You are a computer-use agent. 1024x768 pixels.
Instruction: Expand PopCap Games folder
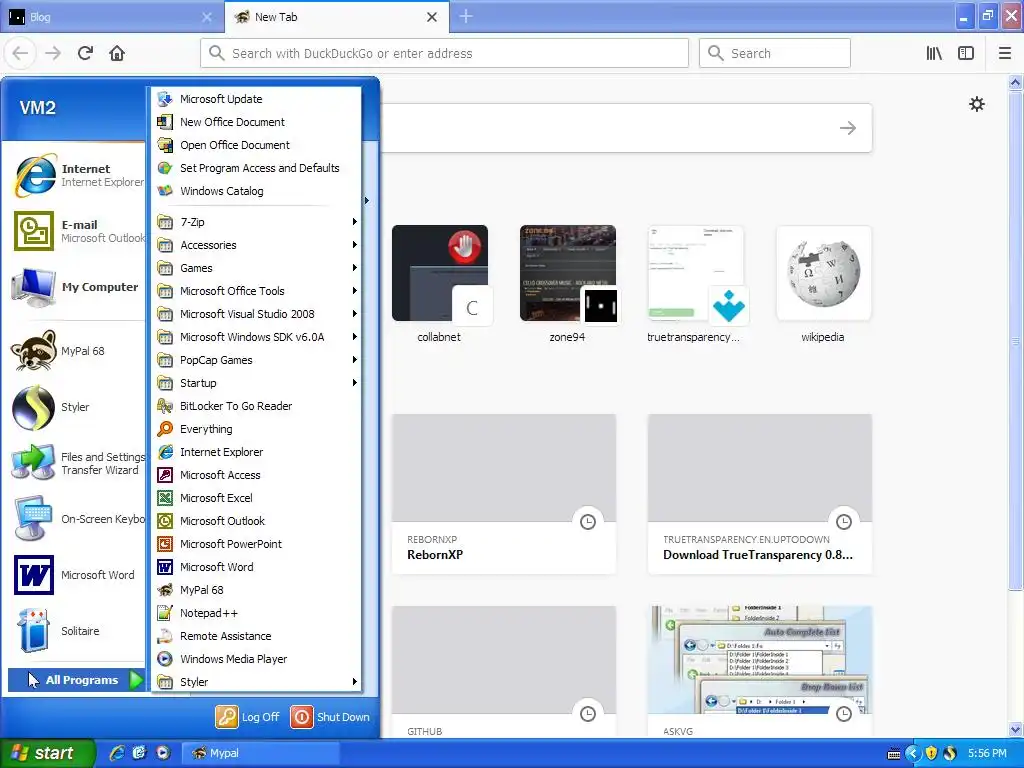coord(257,360)
